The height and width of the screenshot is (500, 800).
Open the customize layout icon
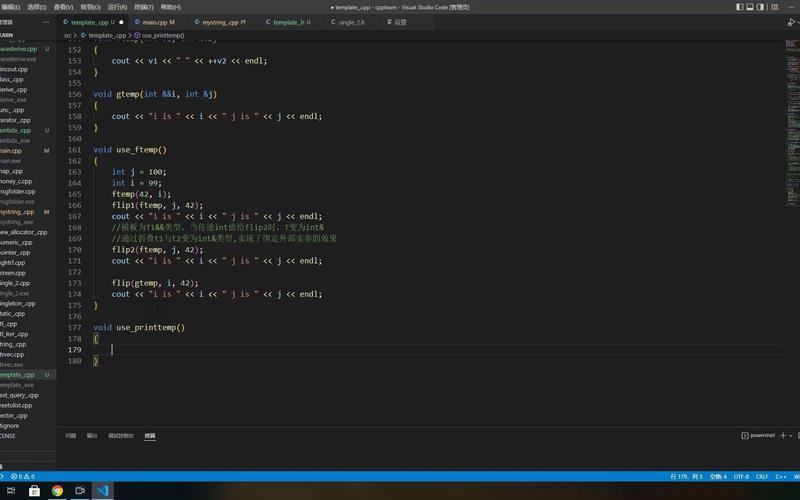(774, 7)
